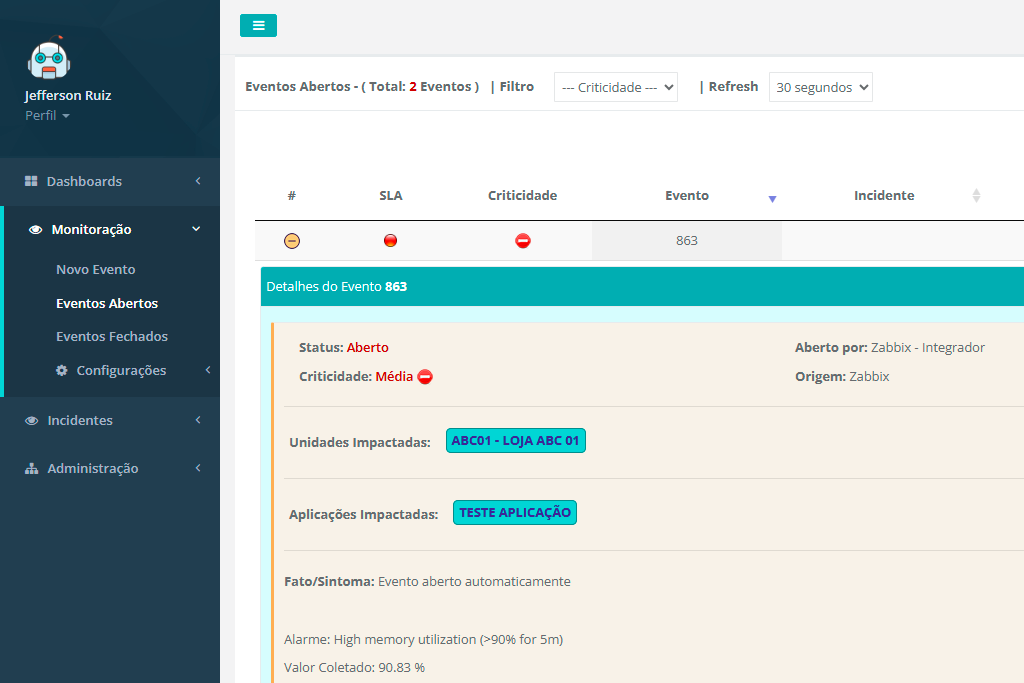Click the hamburger menu toggle button
This screenshot has height=683, width=1024.
point(258,26)
